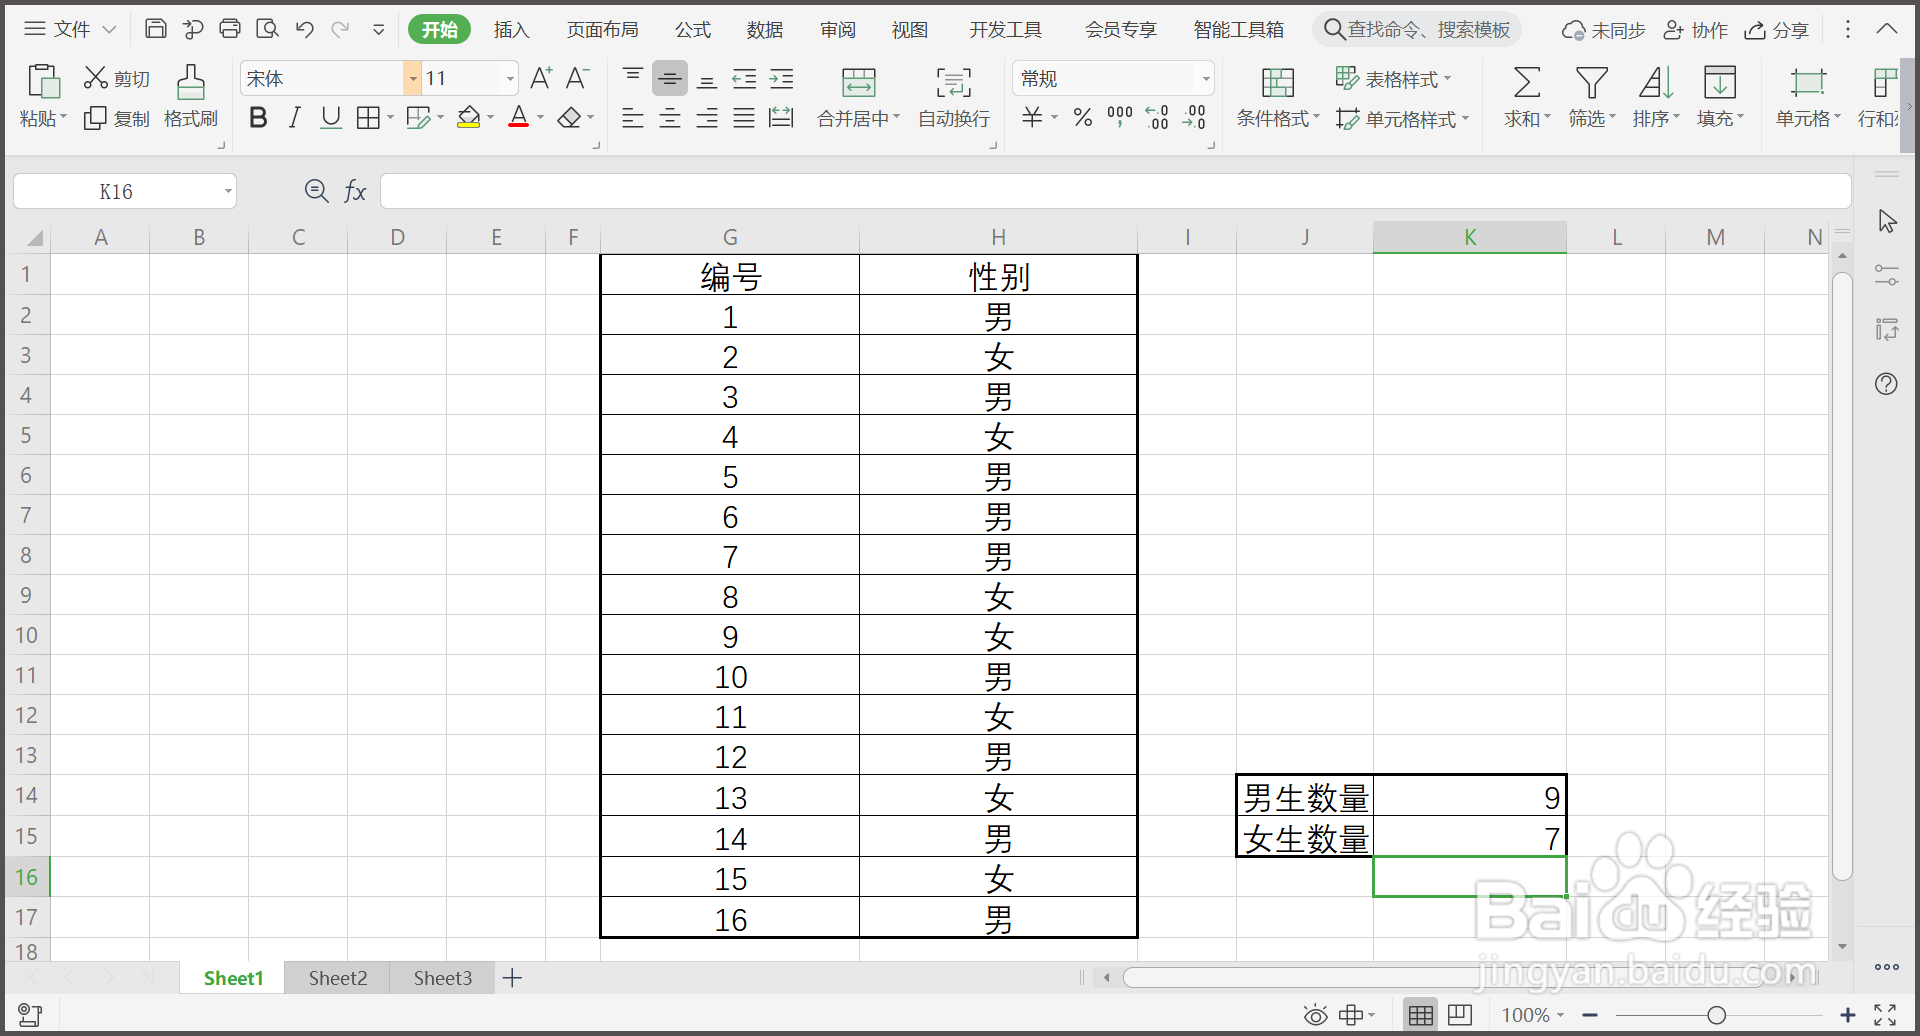Viewport: 1920px width, 1036px height.
Task: Decrease font size with the A- icon
Action: pos(577,78)
